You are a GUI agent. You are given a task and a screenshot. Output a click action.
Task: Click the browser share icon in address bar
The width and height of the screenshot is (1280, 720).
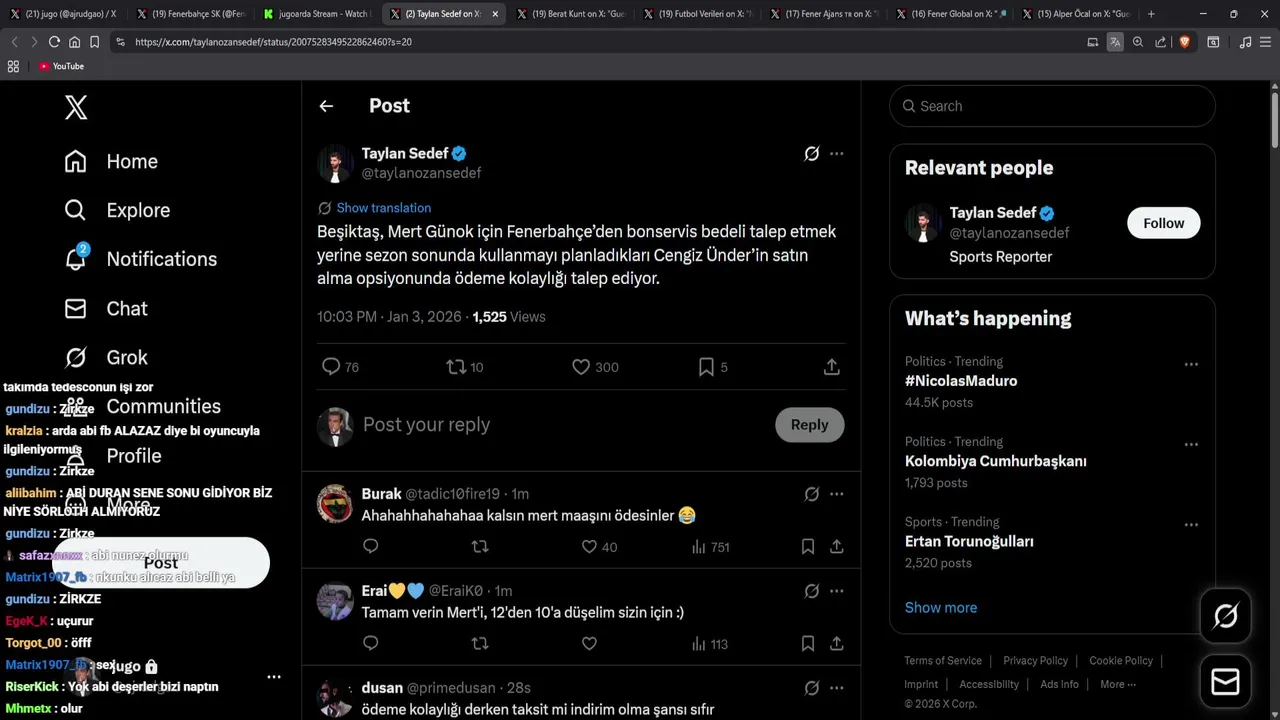tap(1161, 42)
